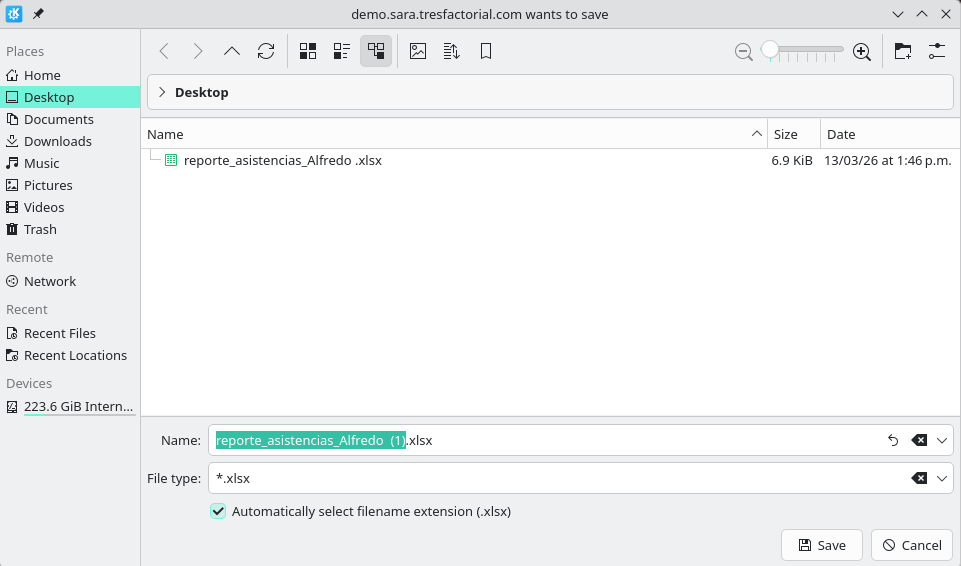This screenshot has width=961, height=566.
Task: Open the File type dropdown
Action: click(x=942, y=478)
